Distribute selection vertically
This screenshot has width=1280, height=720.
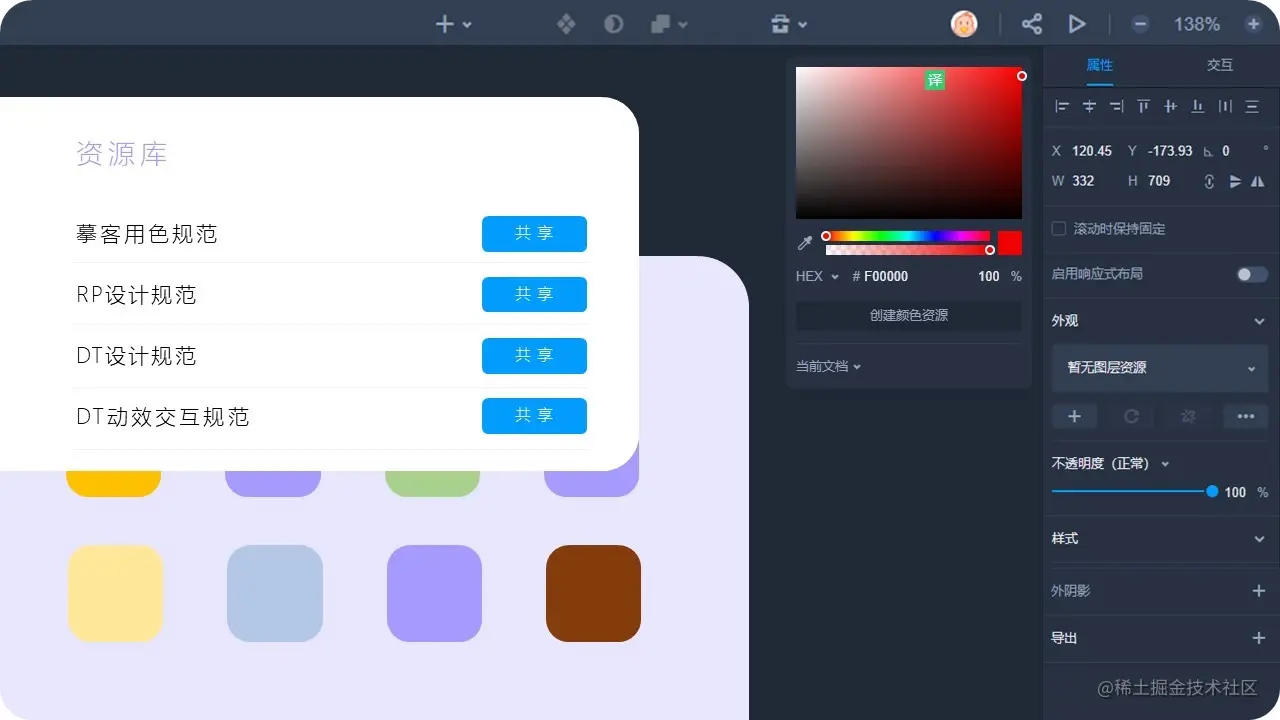point(1252,106)
